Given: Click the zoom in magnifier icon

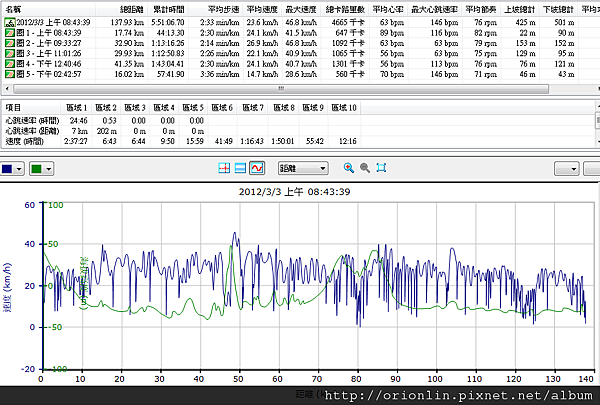Looking at the screenshot, I should pos(349,168).
